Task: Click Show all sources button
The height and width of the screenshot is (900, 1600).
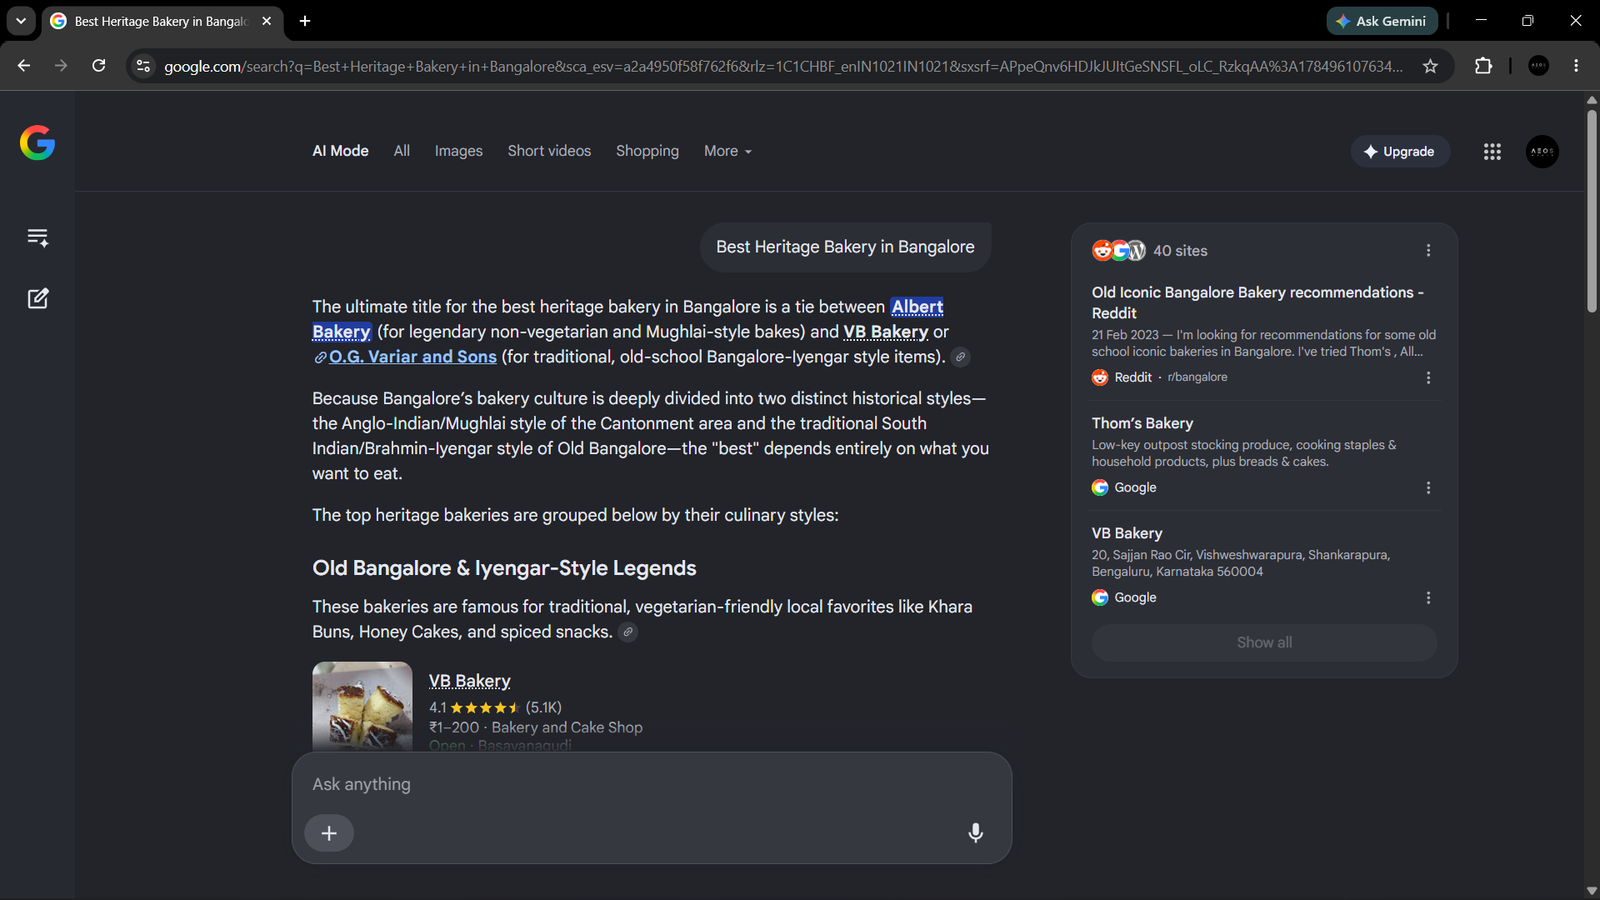Action: tap(1264, 642)
